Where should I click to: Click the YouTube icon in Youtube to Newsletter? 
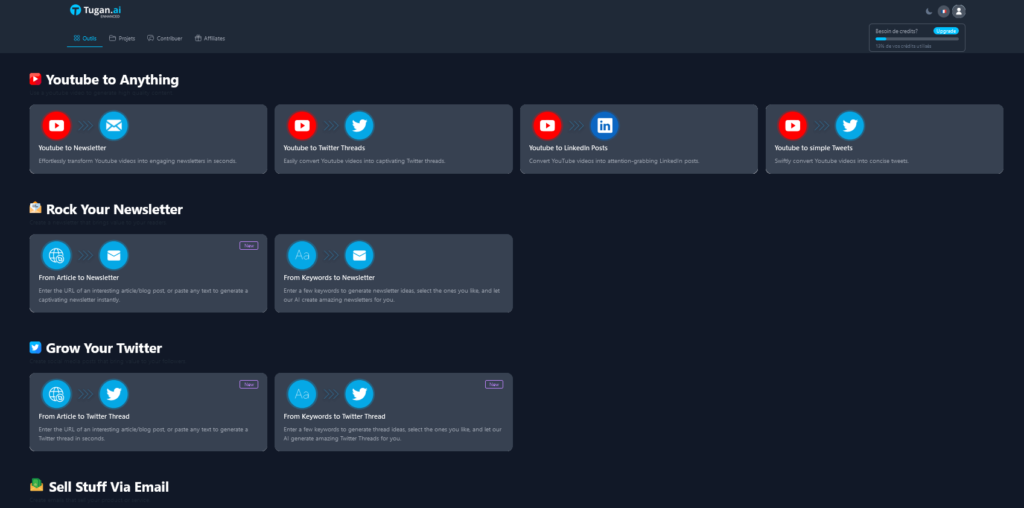[x=56, y=125]
